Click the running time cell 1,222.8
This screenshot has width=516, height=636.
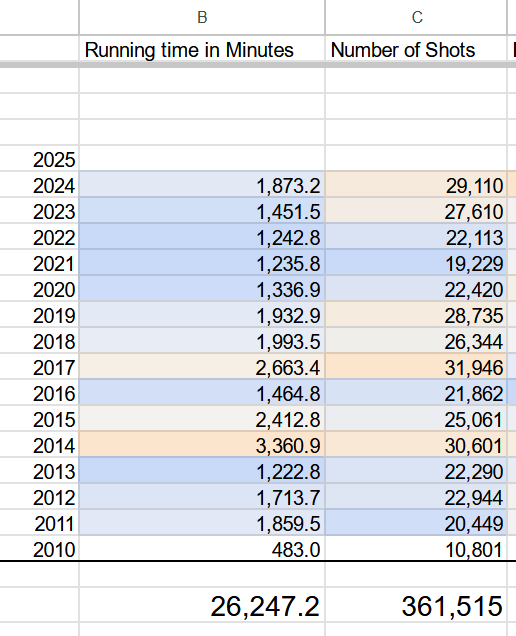tap(202, 471)
